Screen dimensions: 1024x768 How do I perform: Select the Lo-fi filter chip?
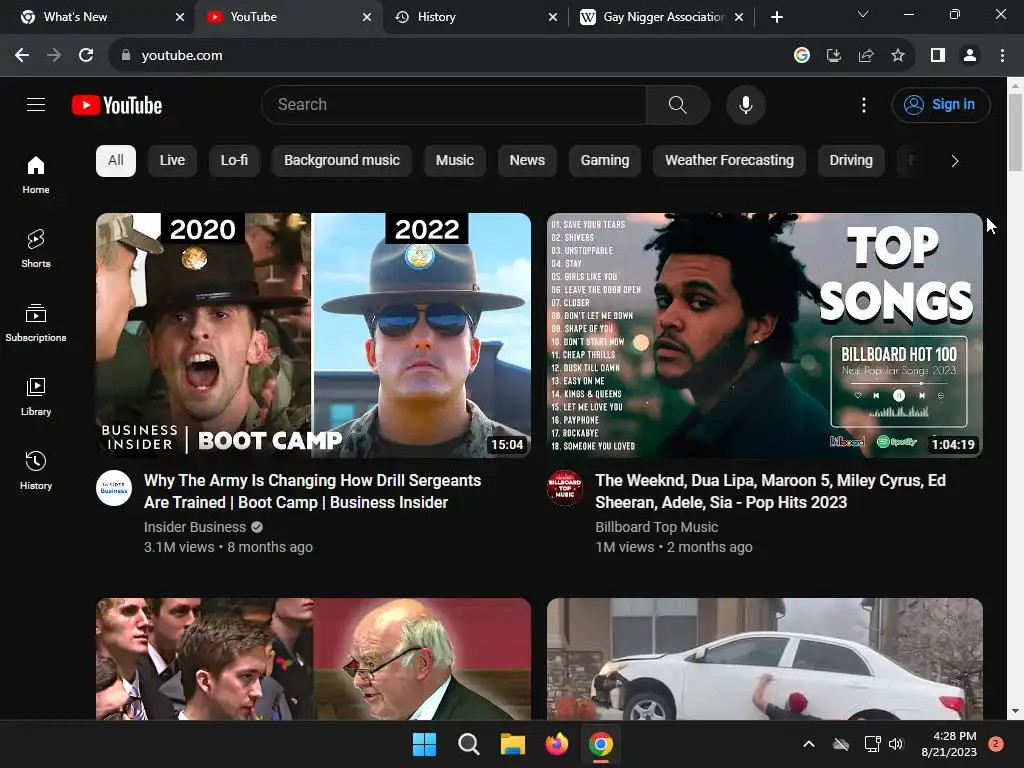pos(234,161)
